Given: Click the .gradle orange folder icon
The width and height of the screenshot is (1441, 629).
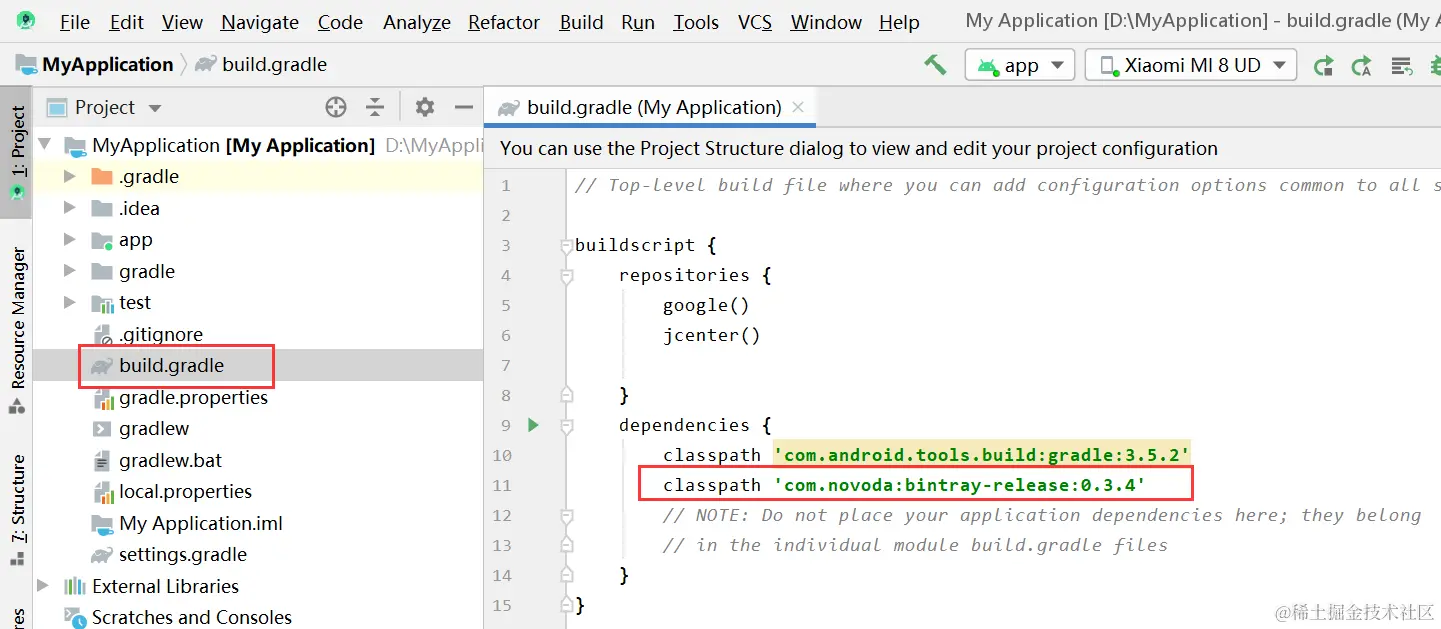Looking at the screenshot, I should (102, 177).
